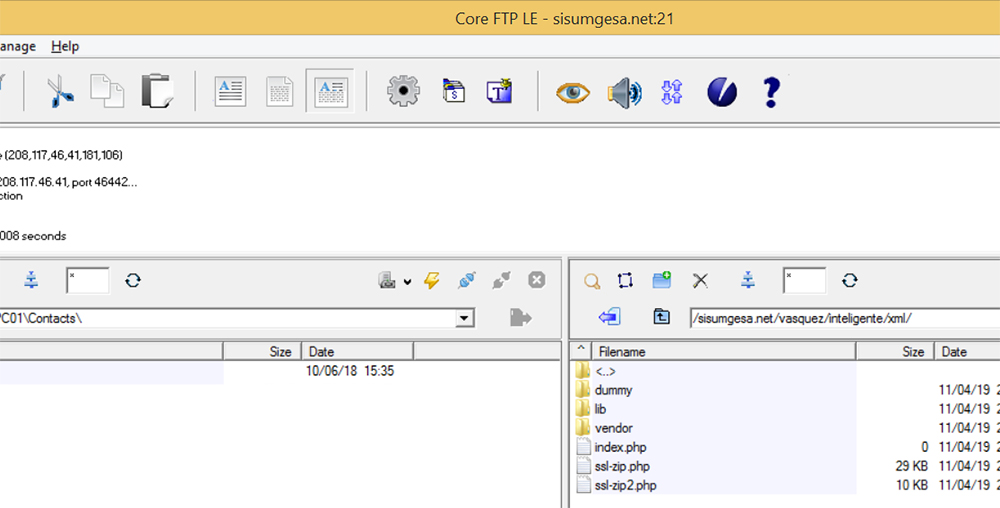The height and width of the screenshot is (508, 1000).
Task: Click the Paste clipboard icon
Action: (157, 91)
